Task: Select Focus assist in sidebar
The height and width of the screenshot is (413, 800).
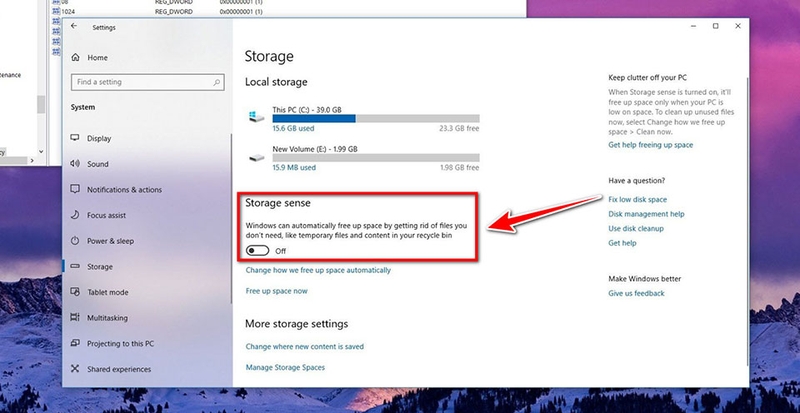Action: pyautogui.click(x=106, y=215)
